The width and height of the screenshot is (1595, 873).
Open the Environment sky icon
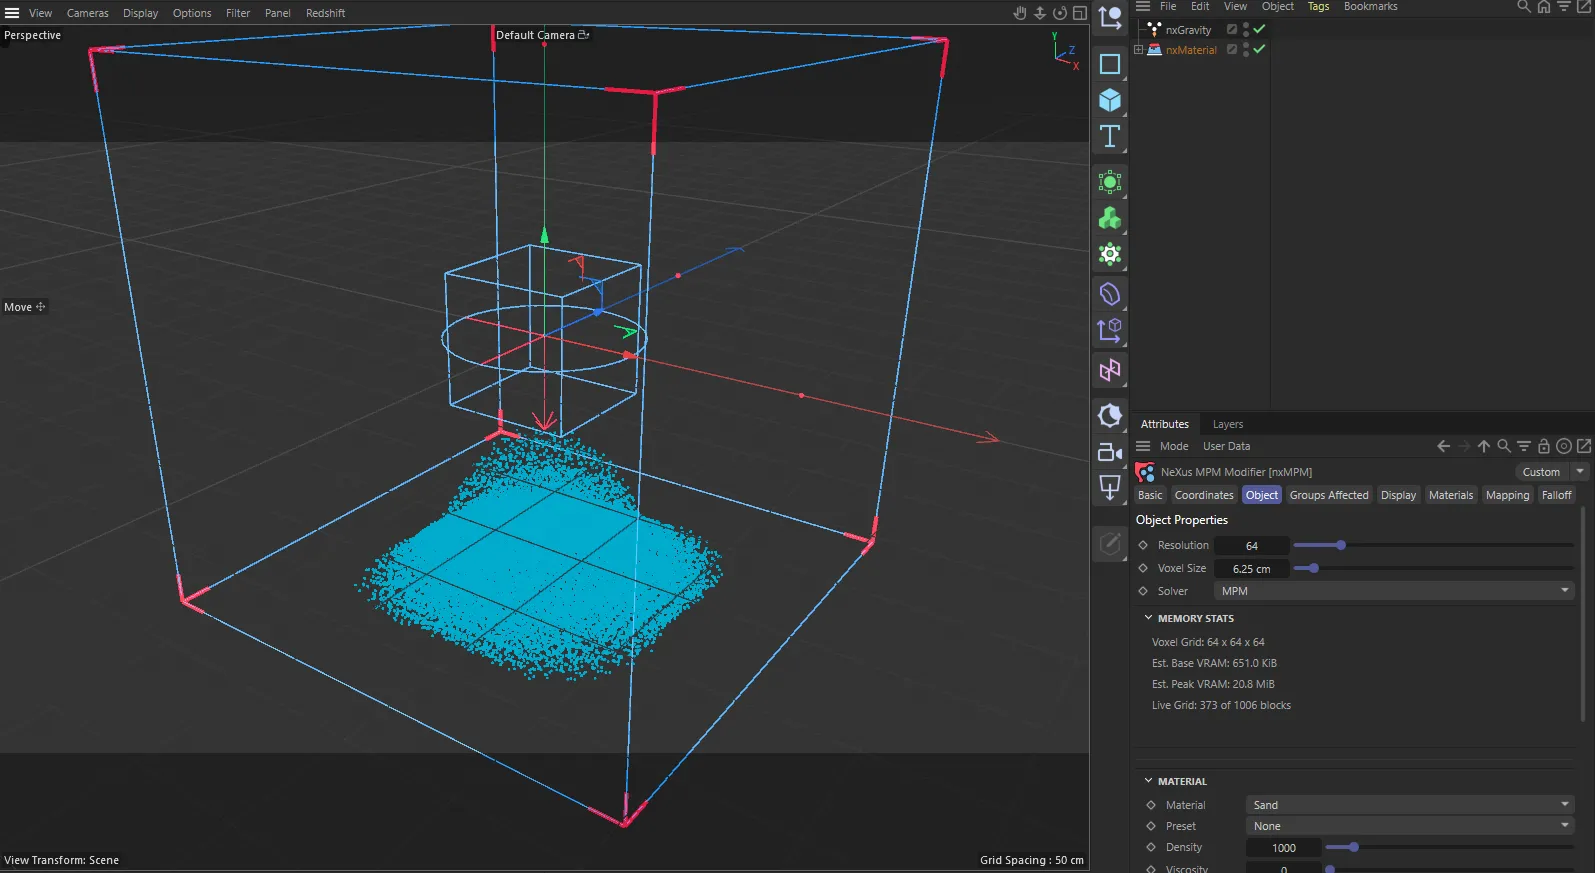point(1110,415)
